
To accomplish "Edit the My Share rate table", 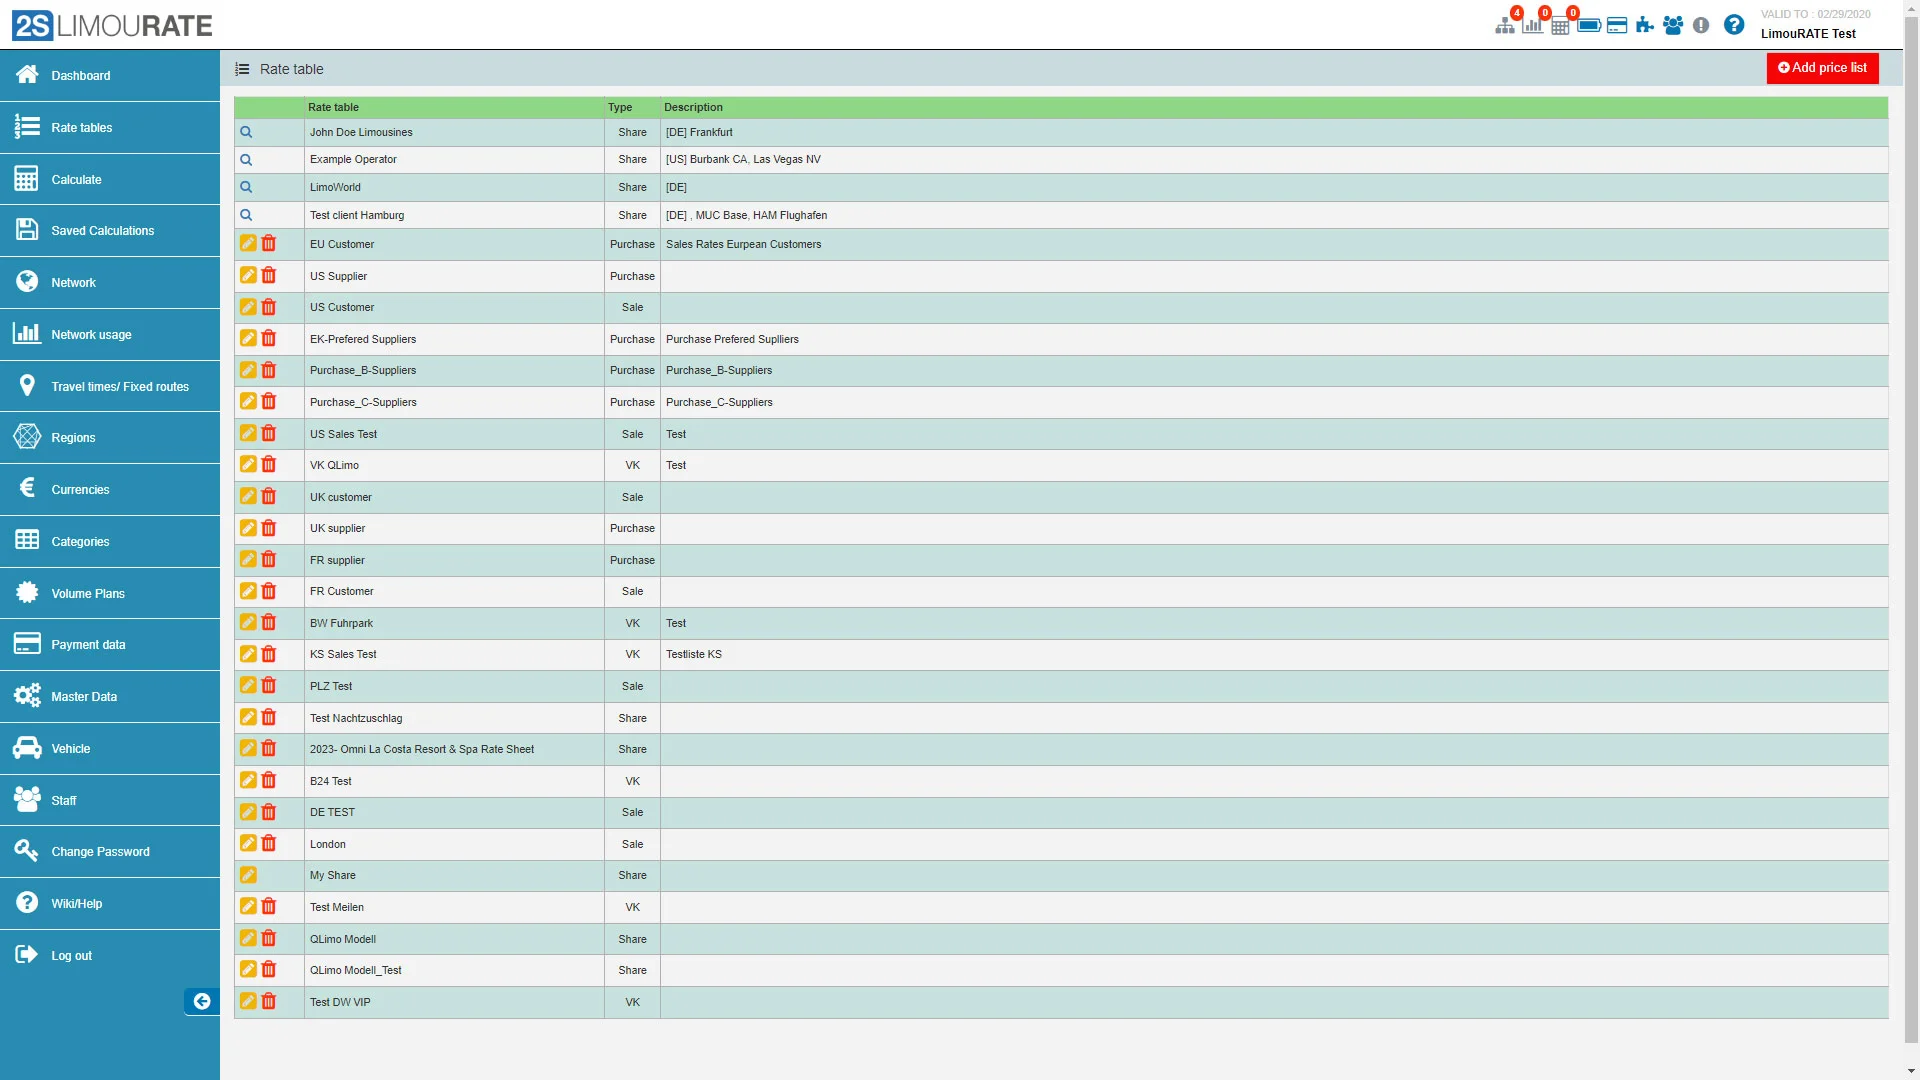I will coord(247,874).
